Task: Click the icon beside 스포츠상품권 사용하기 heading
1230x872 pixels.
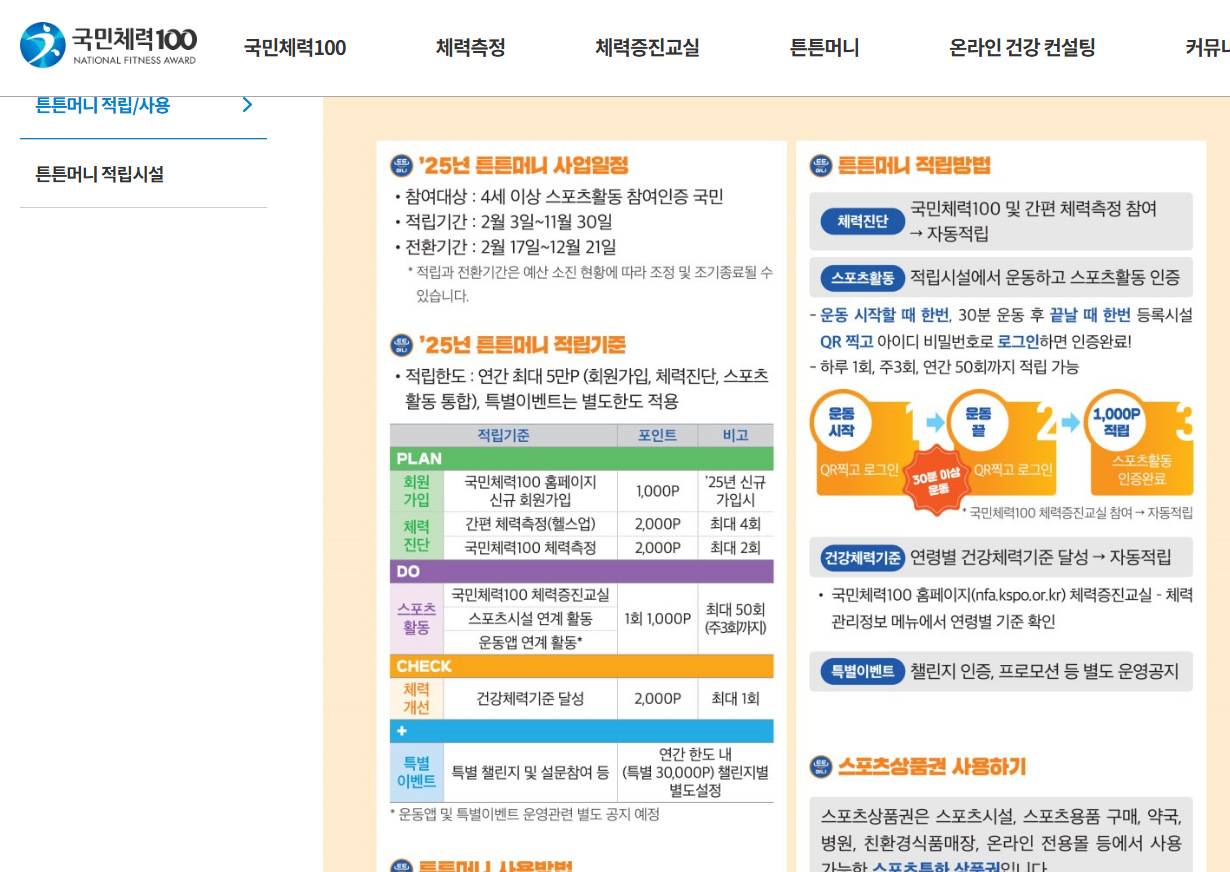Action: [820, 767]
